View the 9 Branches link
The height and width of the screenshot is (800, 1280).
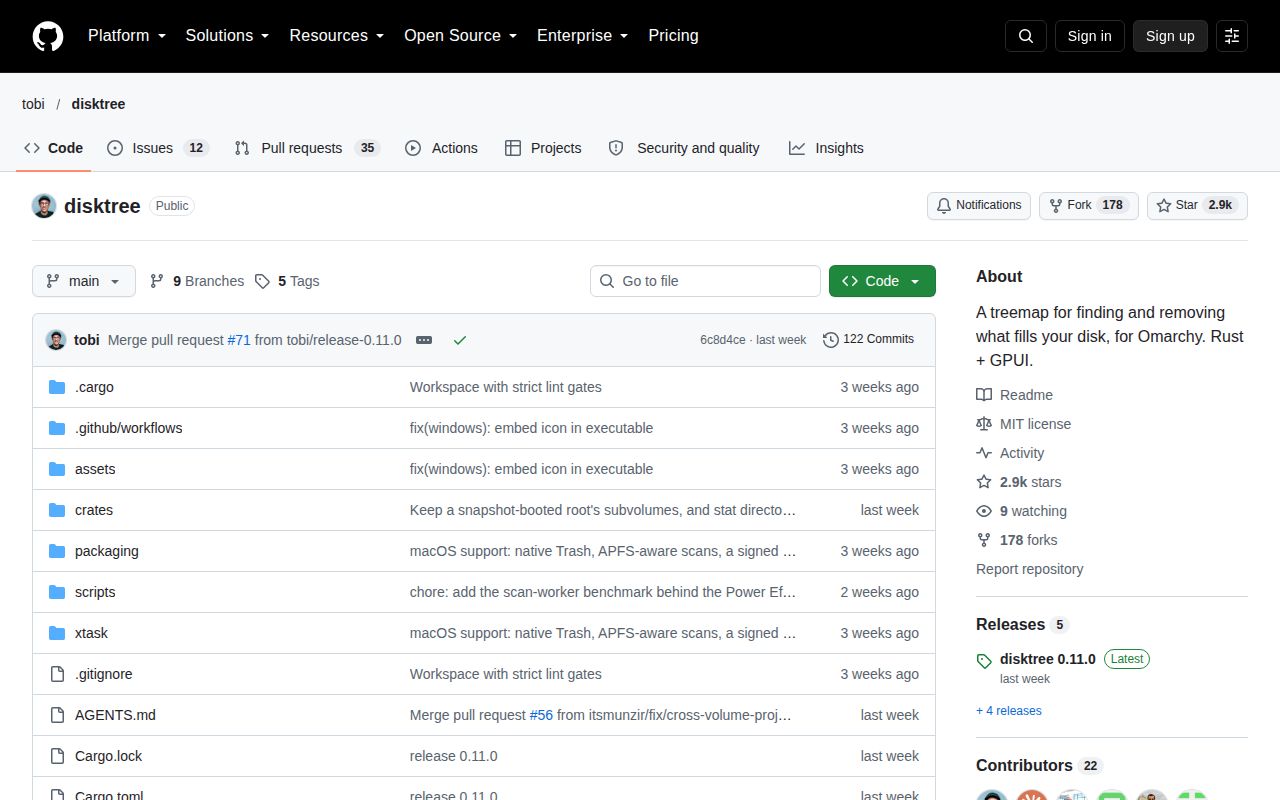pyautogui.click(x=197, y=281)
